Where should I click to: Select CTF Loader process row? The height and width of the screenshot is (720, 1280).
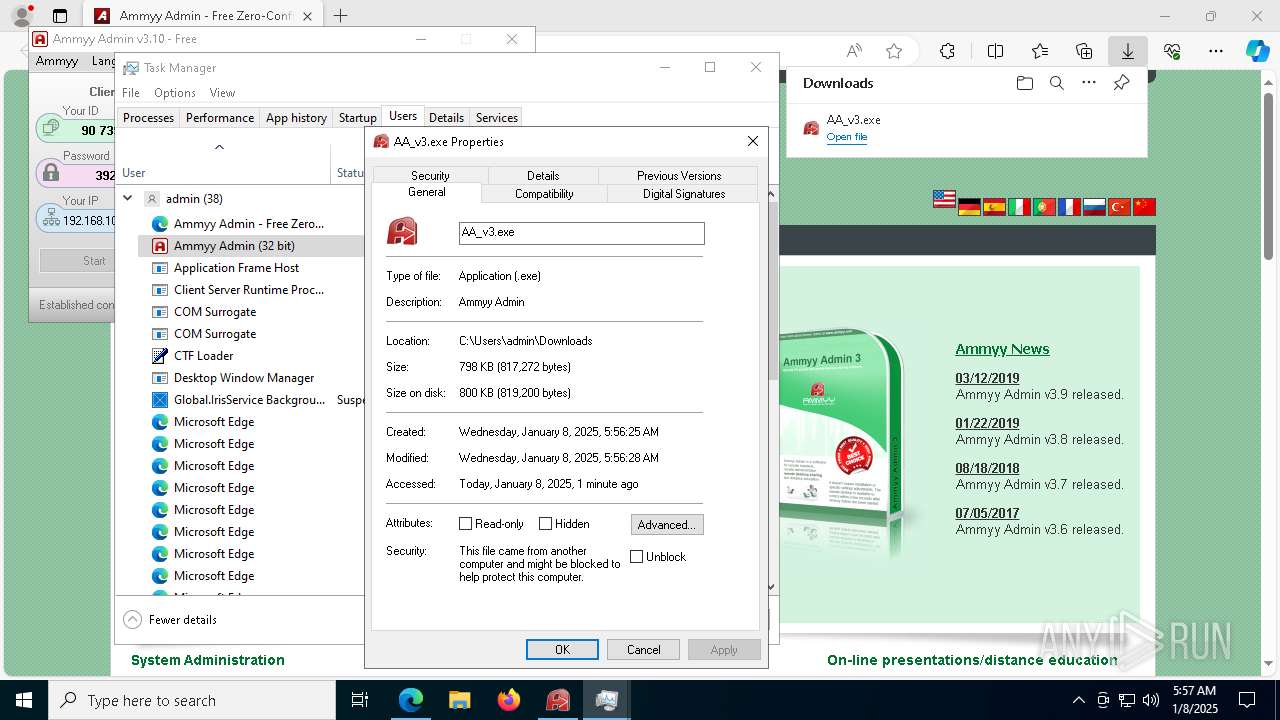[x=250, y=355]
